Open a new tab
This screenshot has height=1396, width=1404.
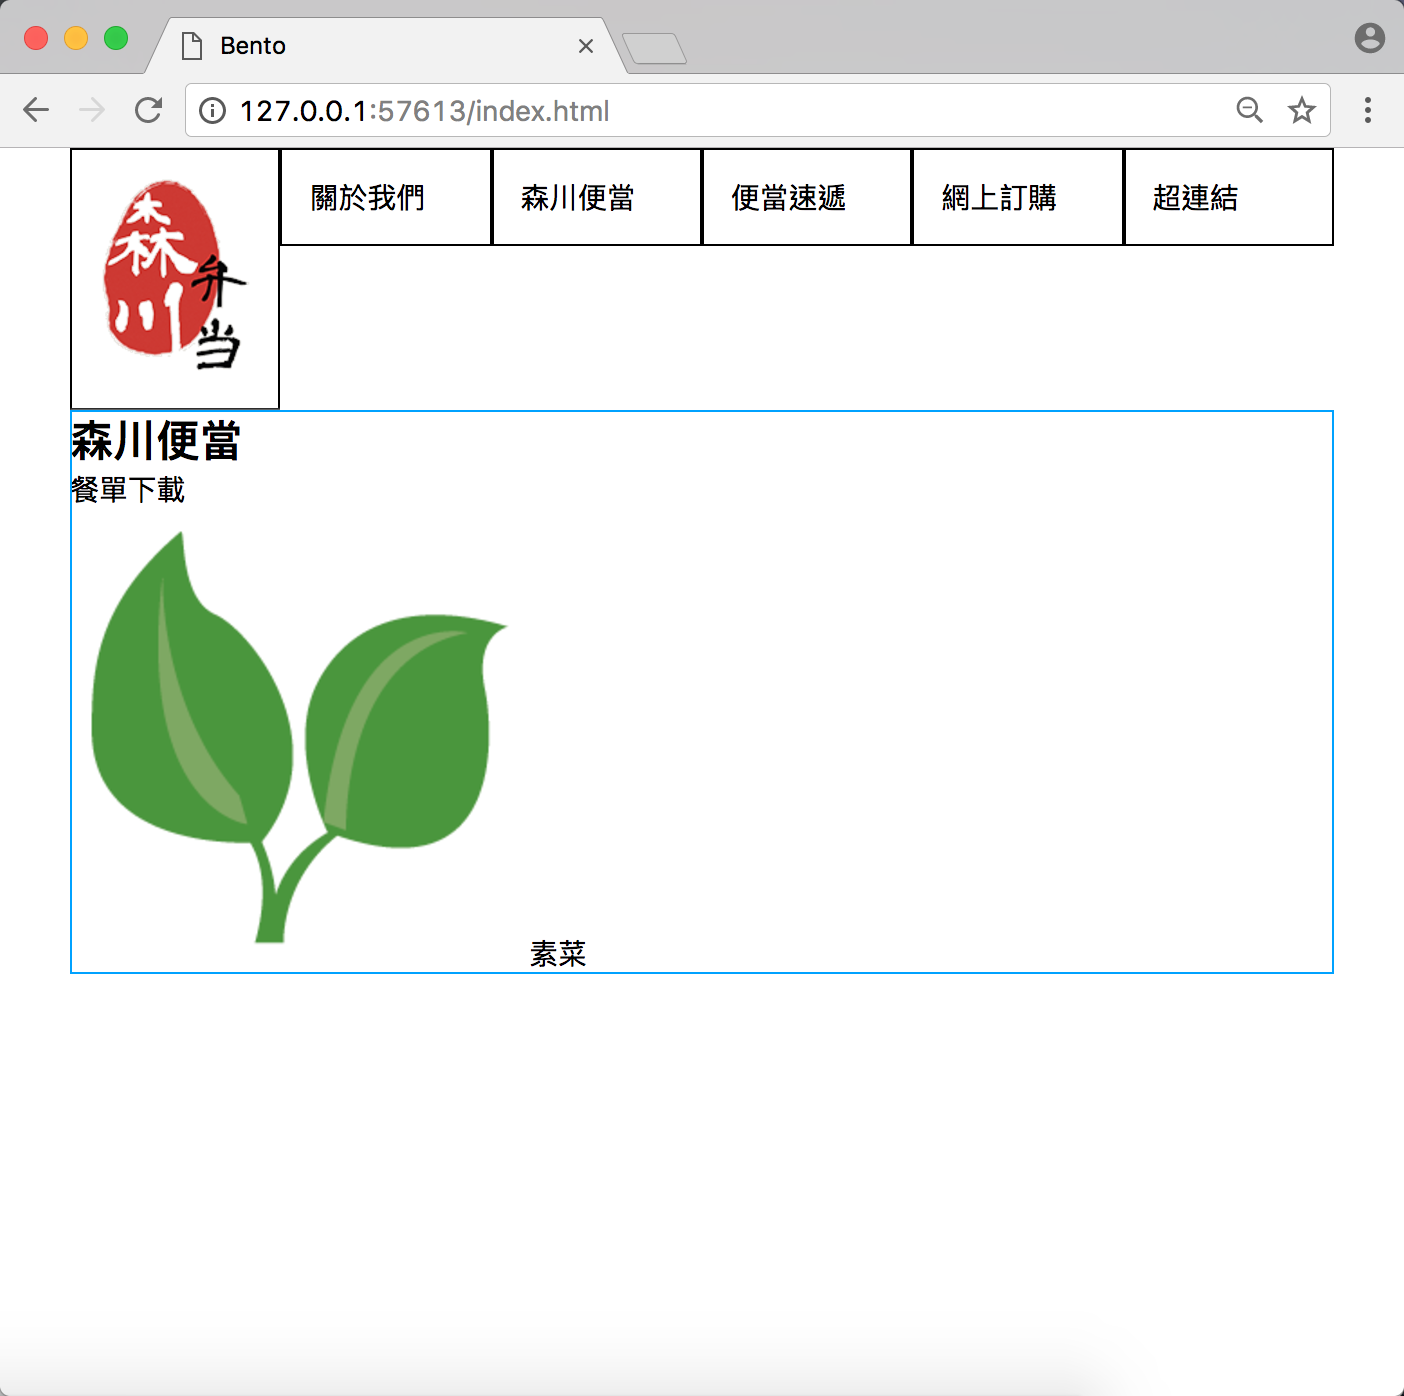pyautogui.click(x=654, y=48)
